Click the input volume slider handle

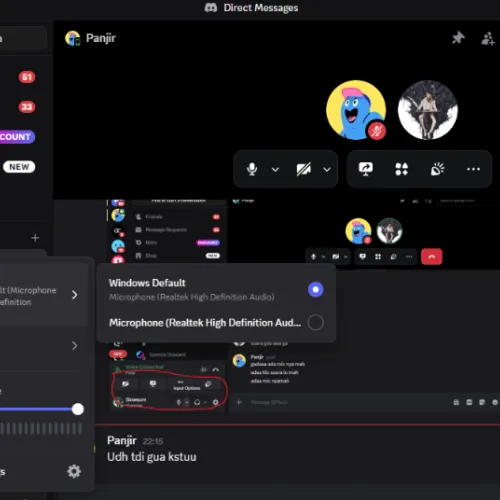click(x=78, y=409)
